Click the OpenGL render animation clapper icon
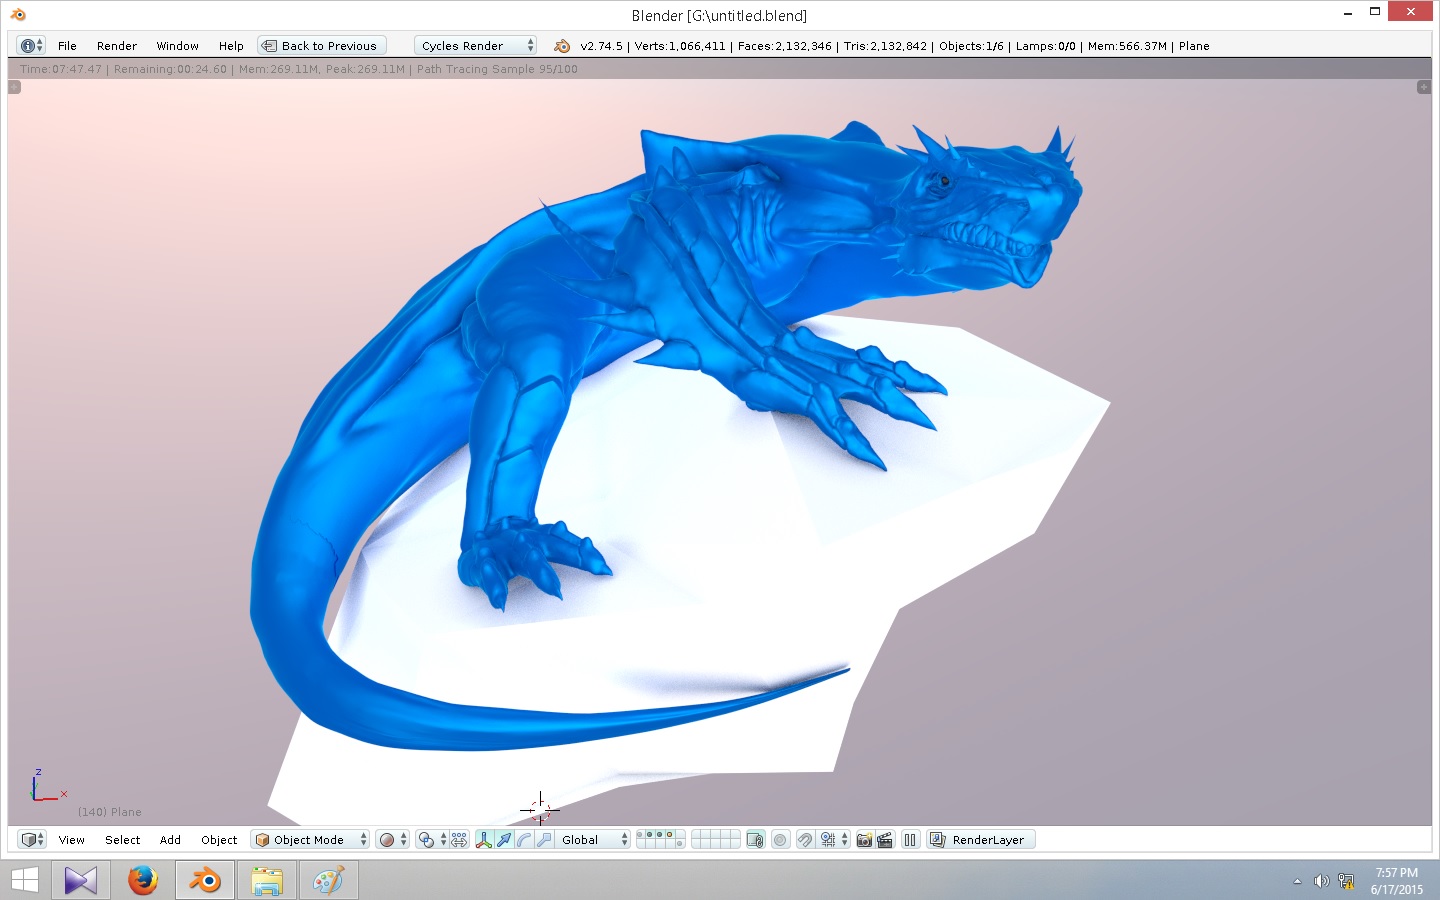 click(x=885, y=840)
